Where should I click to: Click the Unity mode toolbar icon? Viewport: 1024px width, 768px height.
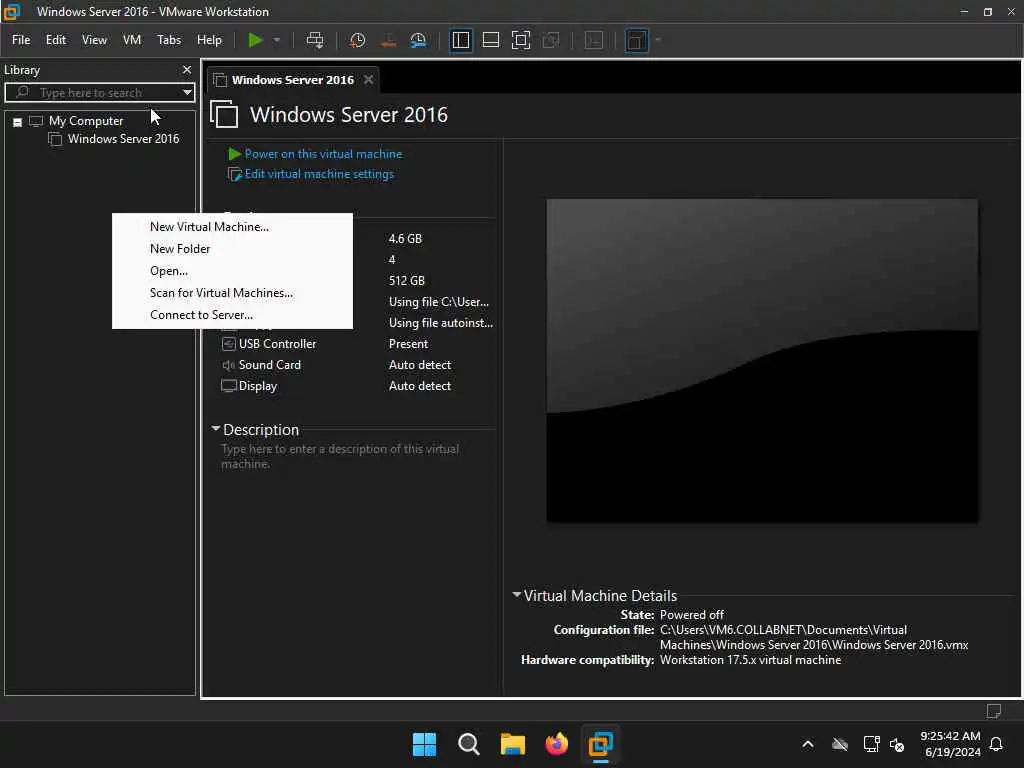(551, 40)
